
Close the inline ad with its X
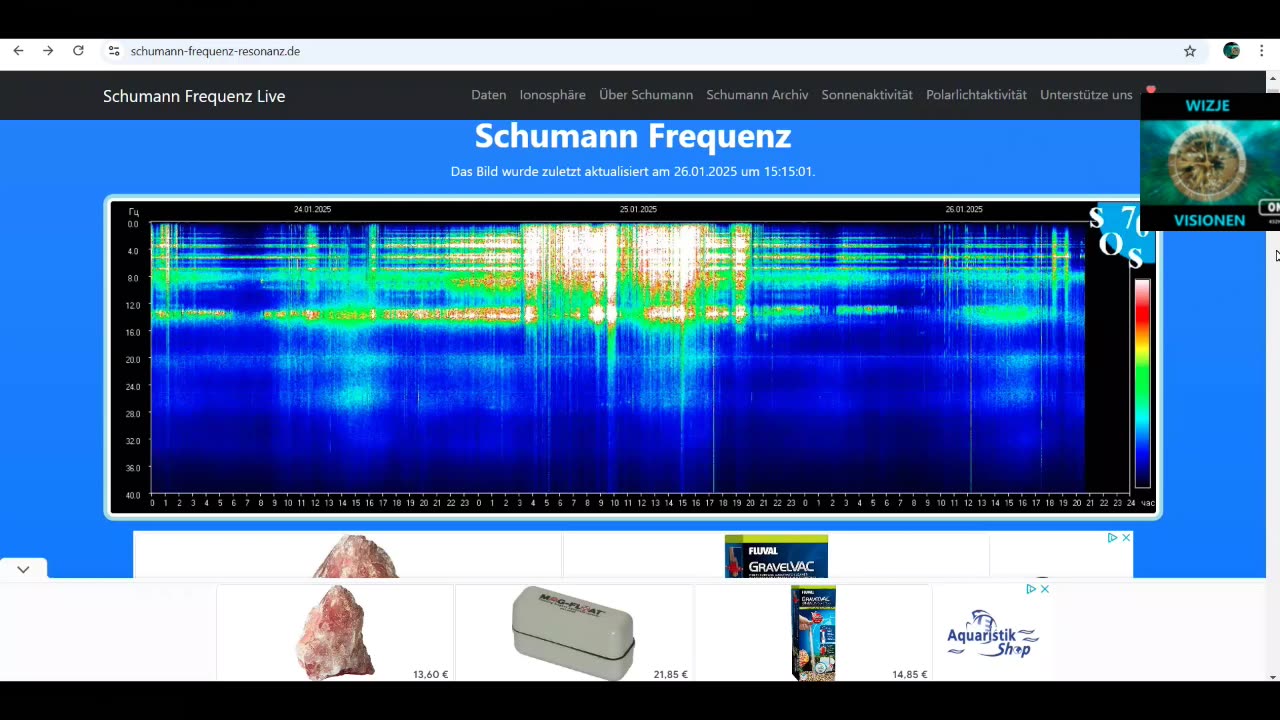click(1126, 537)
